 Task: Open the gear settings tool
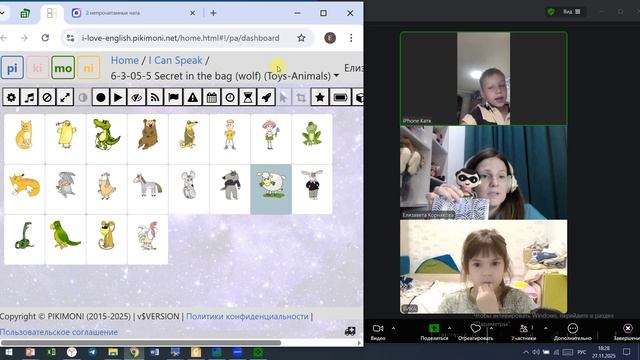coord(11,98)
